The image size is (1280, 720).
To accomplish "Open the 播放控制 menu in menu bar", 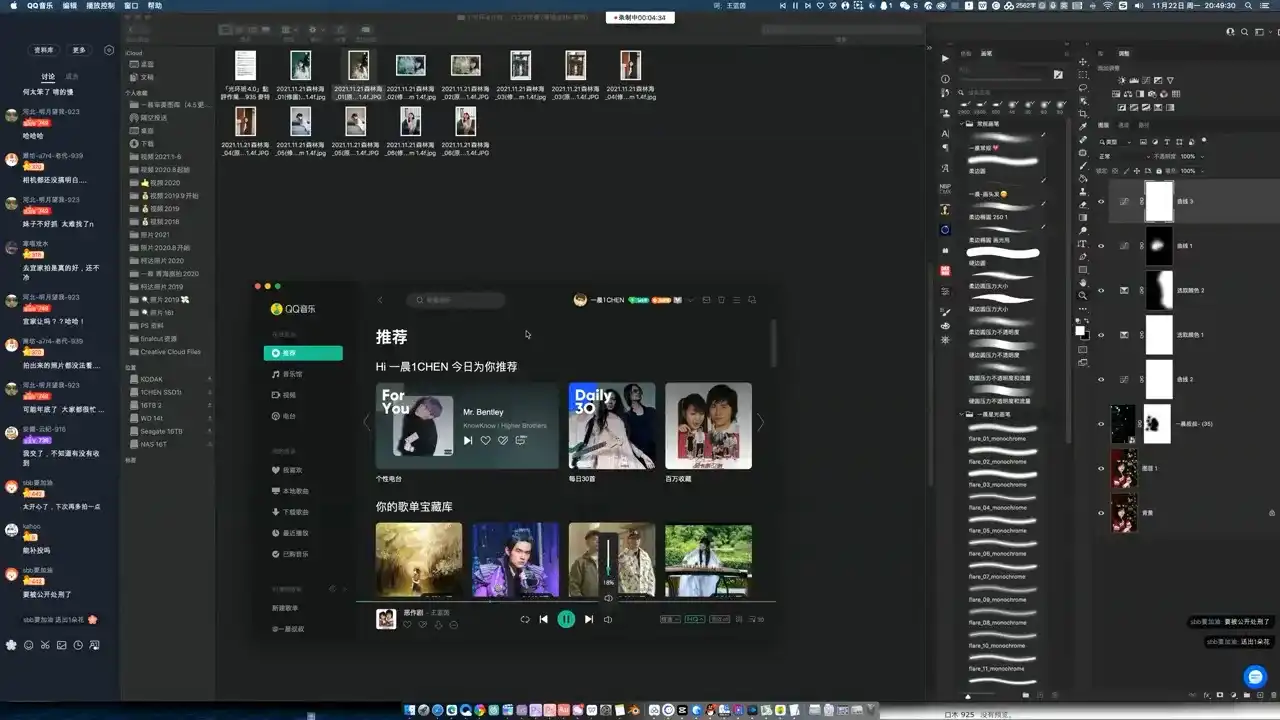I will (x=100, y=6).
